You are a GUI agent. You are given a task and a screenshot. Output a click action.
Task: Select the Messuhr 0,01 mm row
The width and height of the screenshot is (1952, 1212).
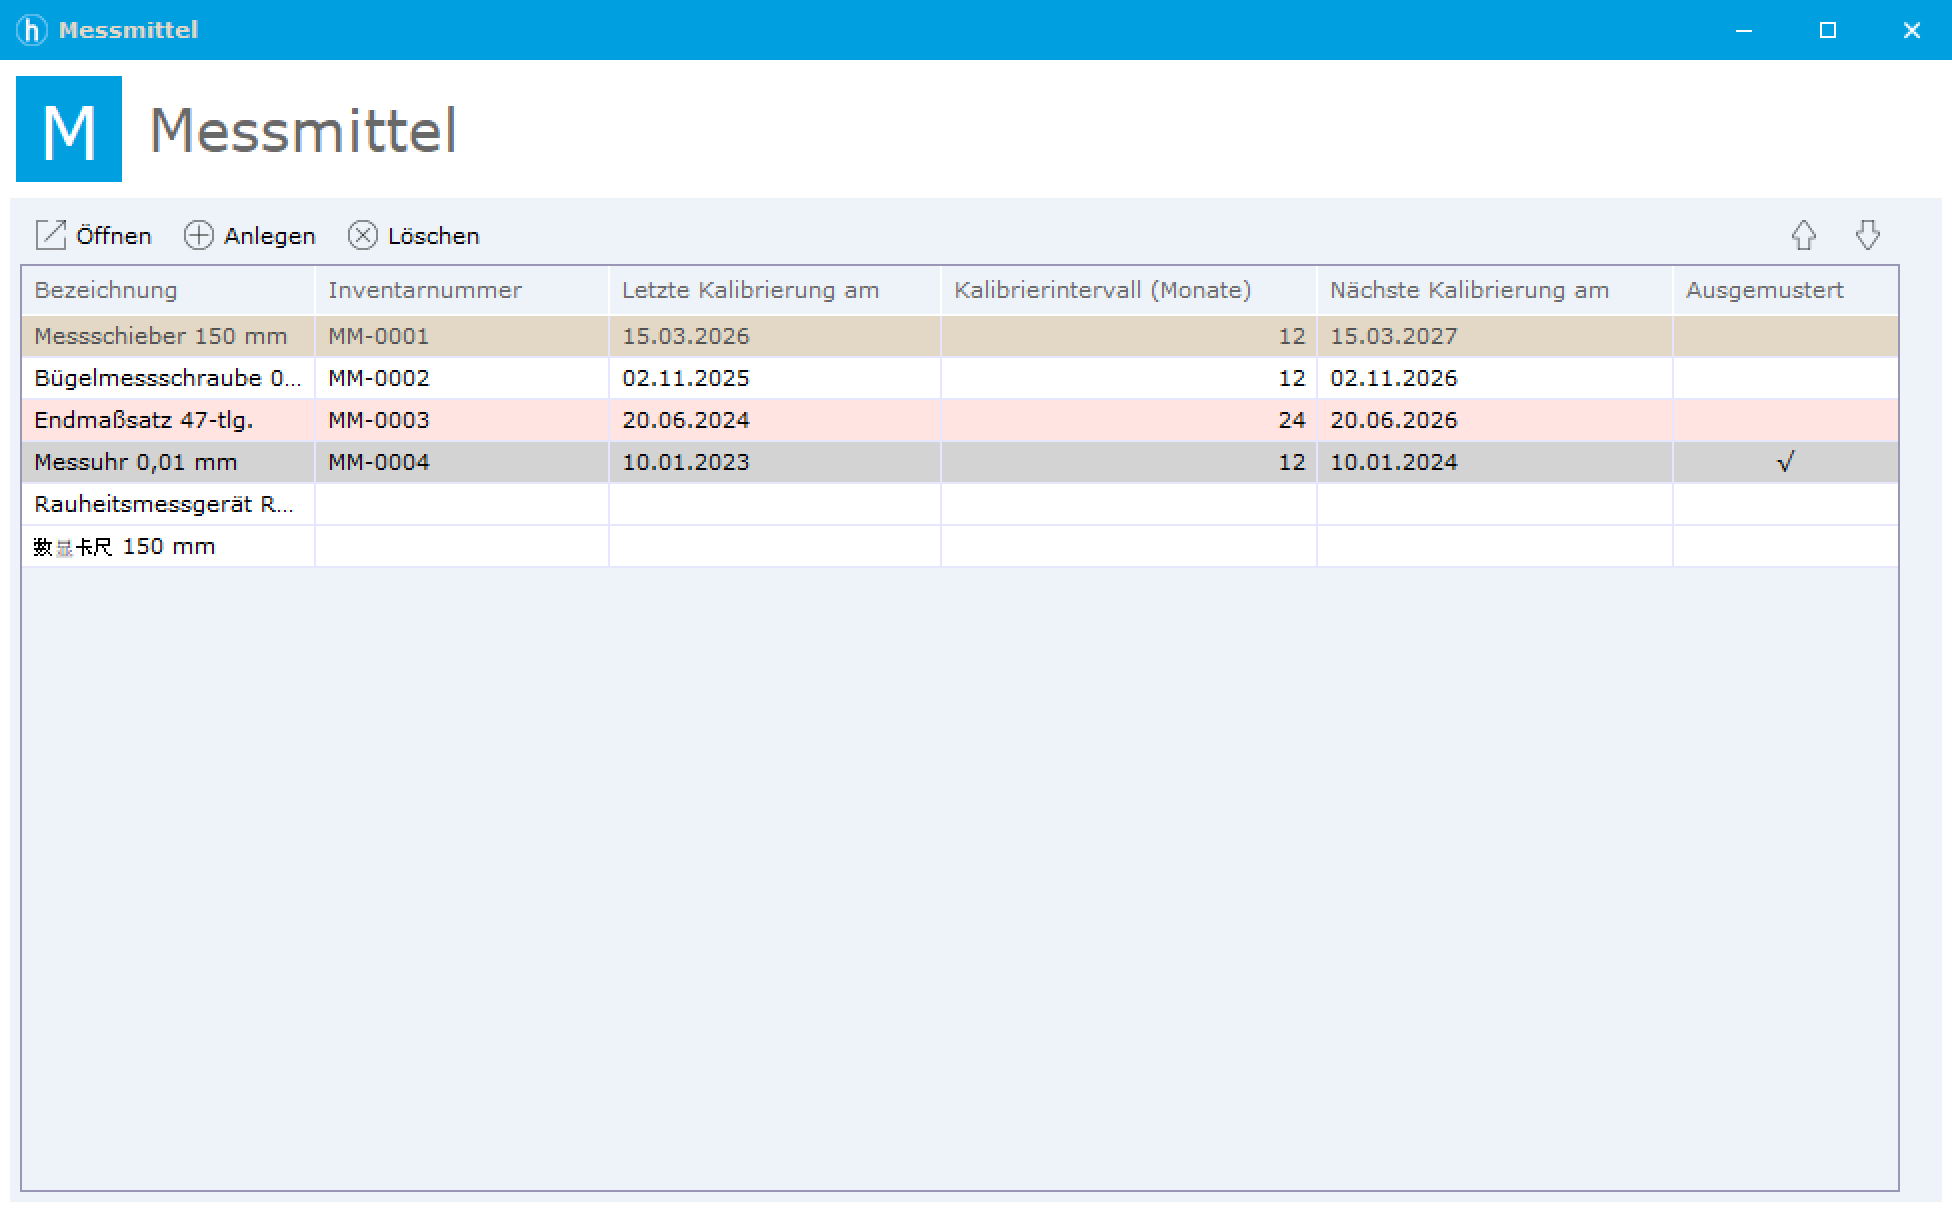[960, 462]
